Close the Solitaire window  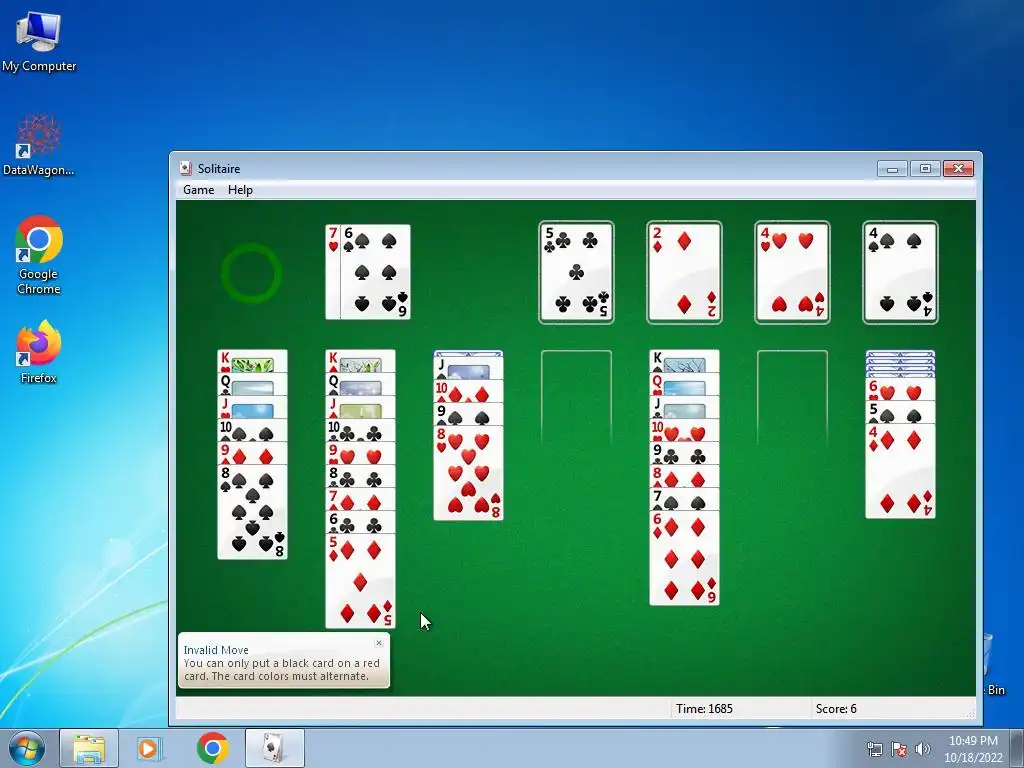point(958,168)
